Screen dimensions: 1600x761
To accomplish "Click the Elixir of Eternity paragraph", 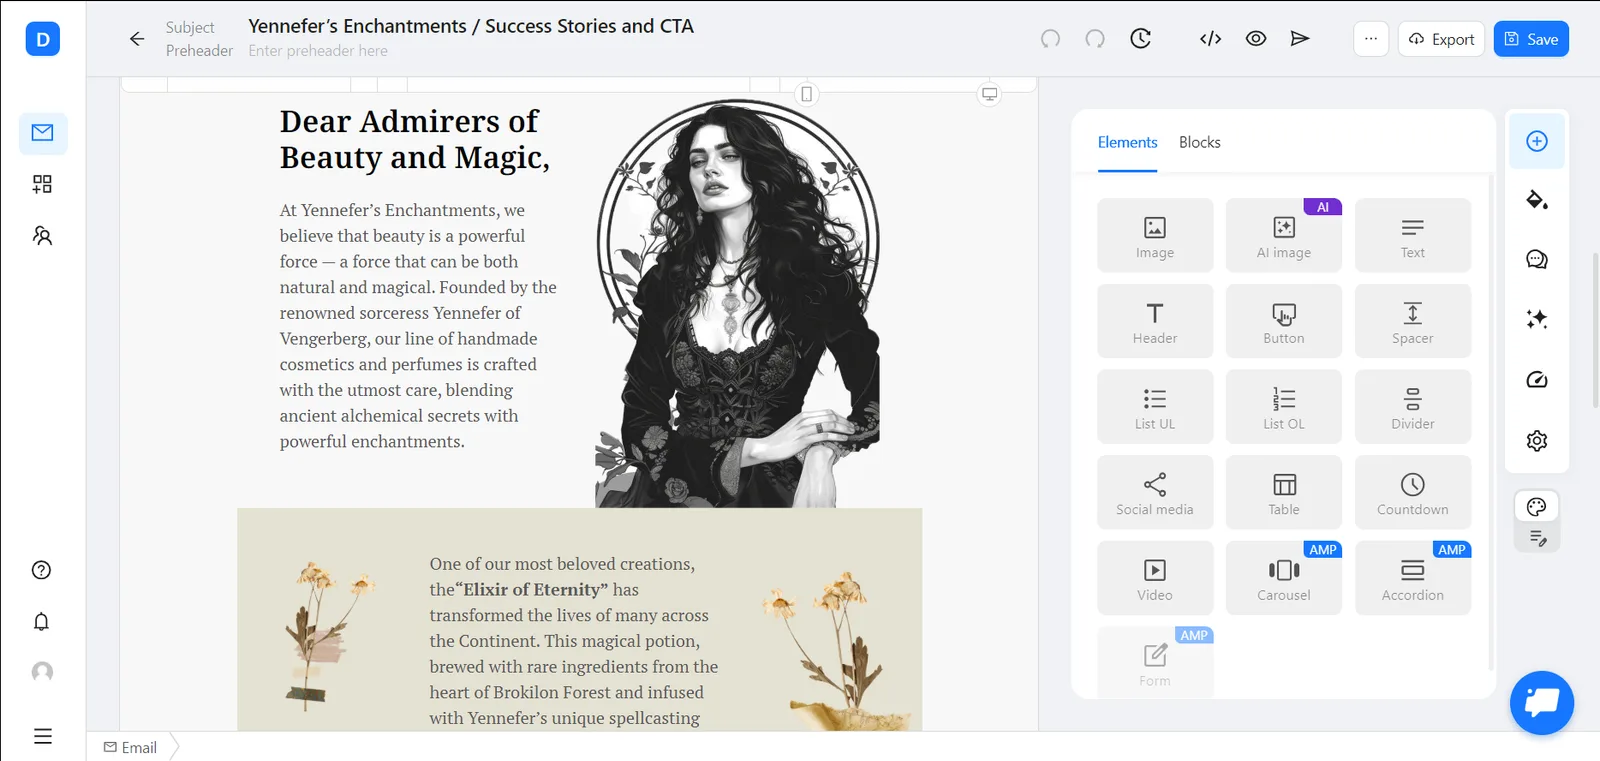I will (574, 641).
